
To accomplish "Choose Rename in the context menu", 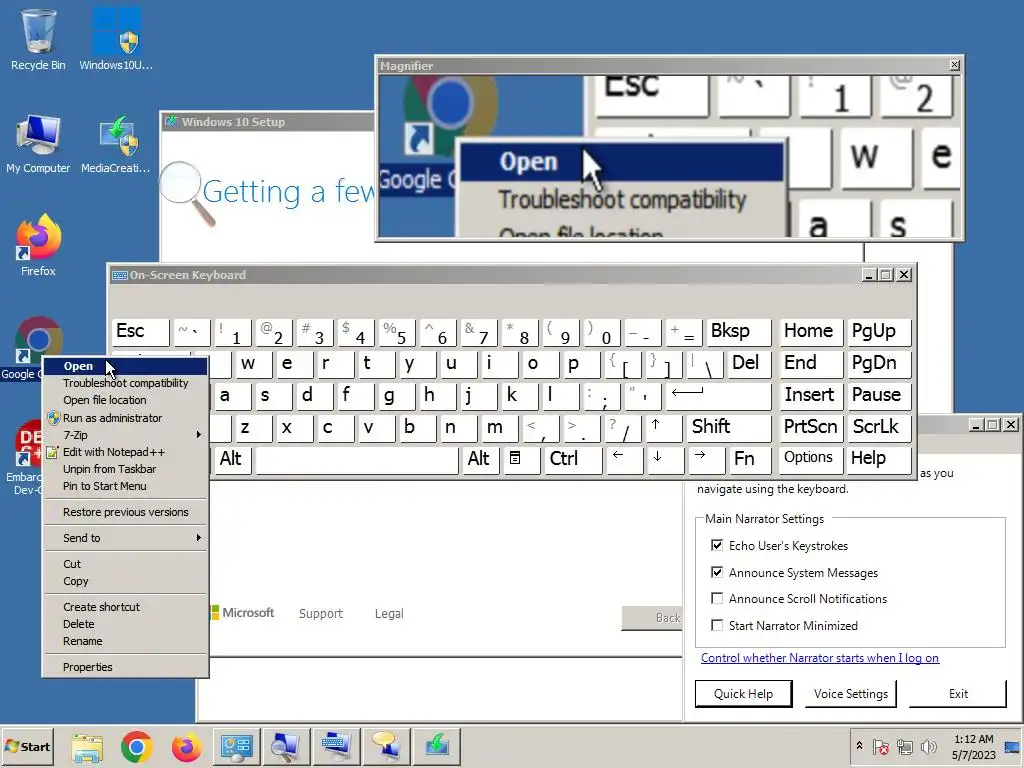I will pos(124,641).
